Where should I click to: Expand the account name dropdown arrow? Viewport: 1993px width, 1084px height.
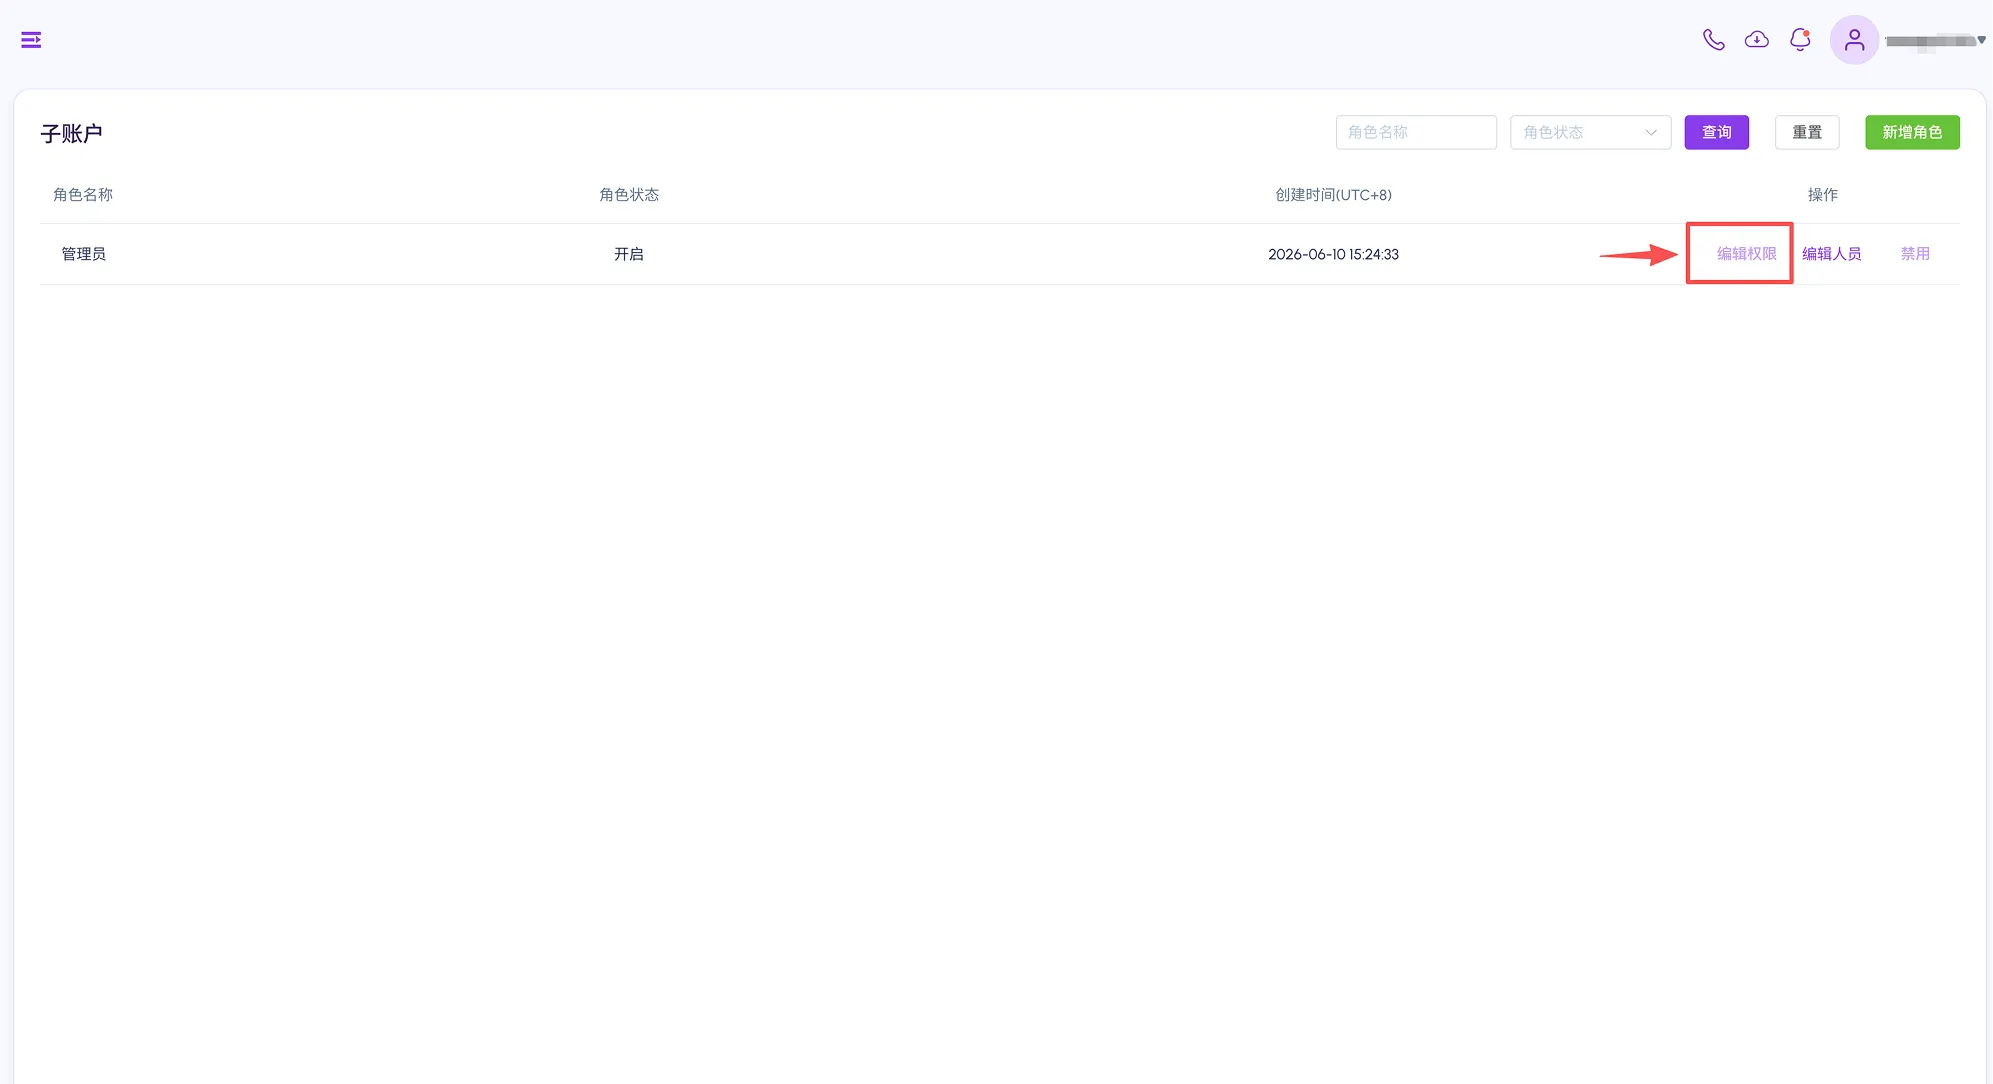pyautogui.click(x=1981, y=40)
